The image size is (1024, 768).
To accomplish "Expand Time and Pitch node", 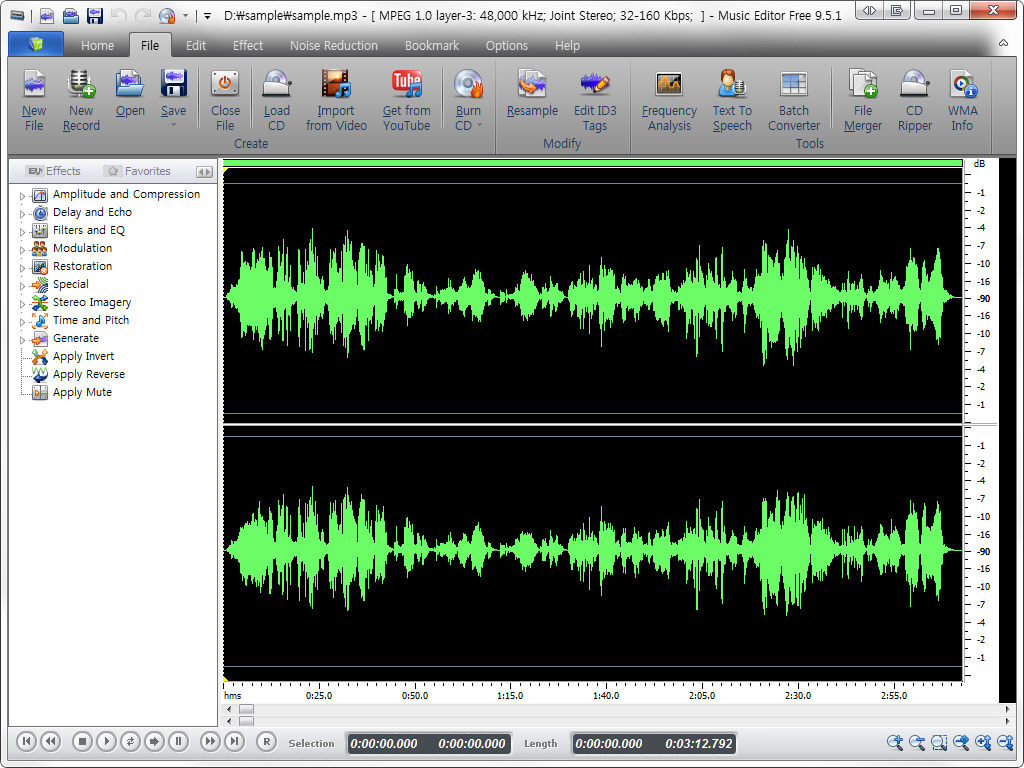I will coord(22,322).
